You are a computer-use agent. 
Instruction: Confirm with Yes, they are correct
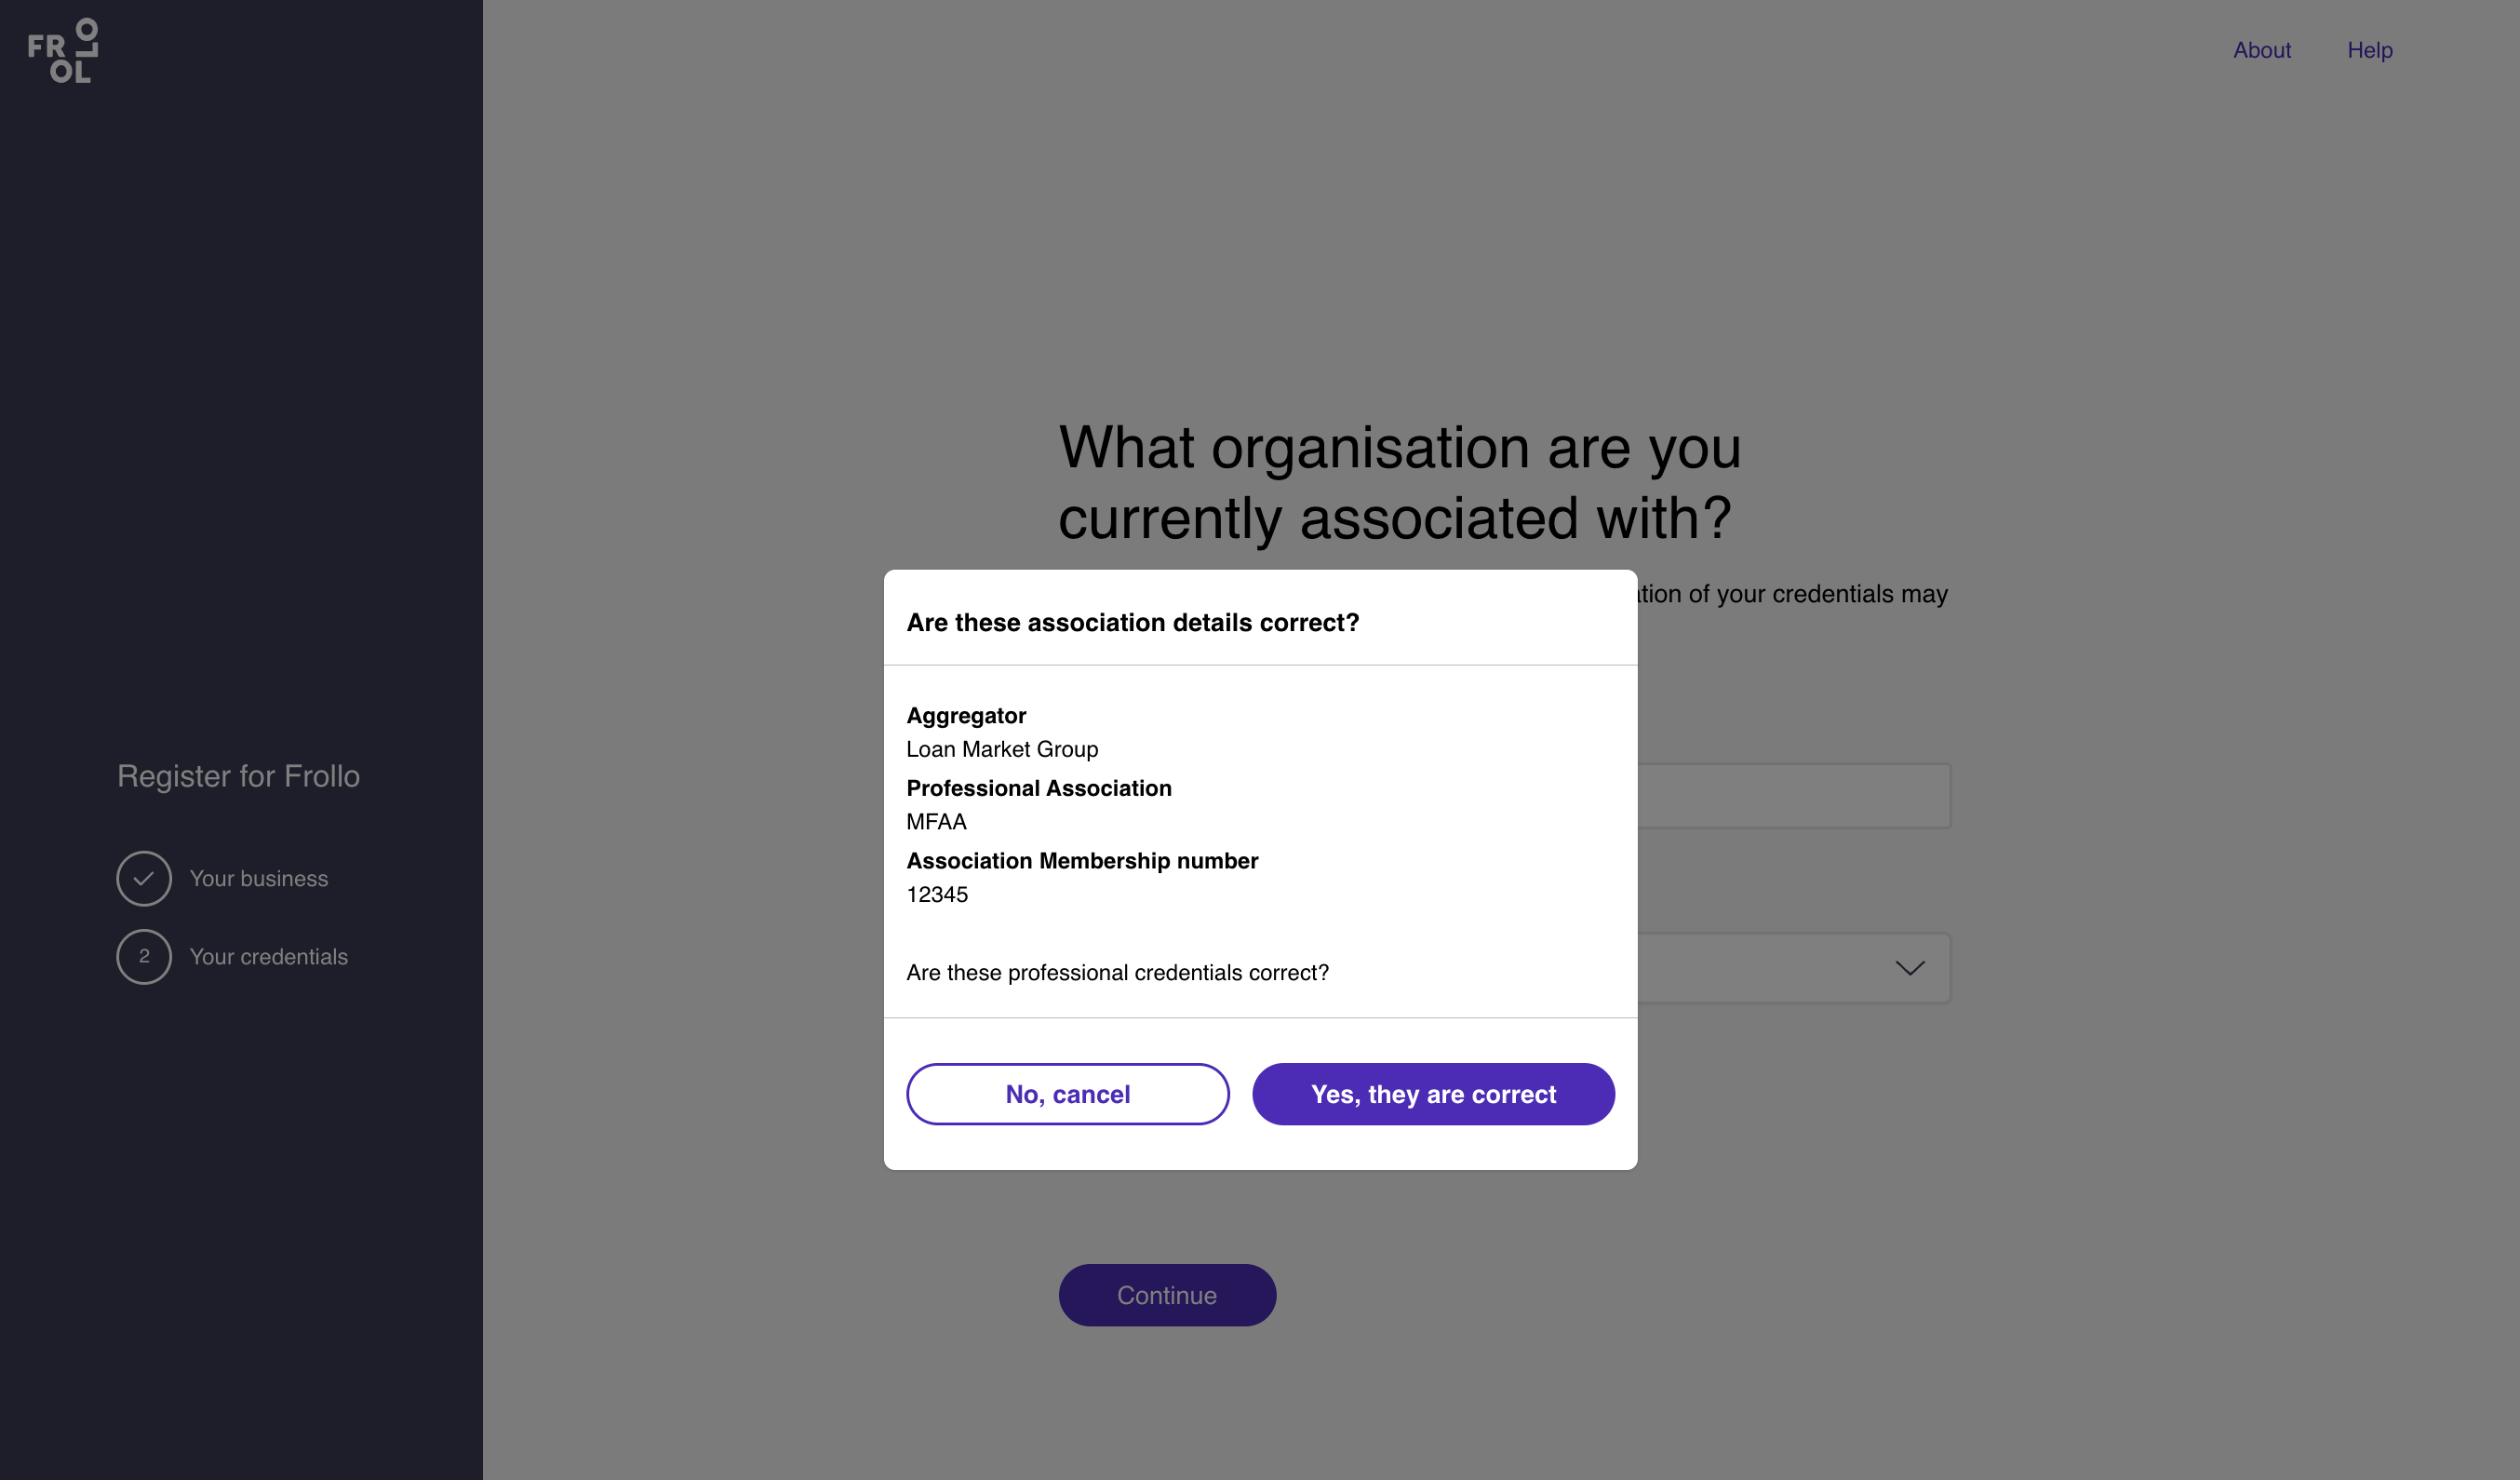tap(1433, 1094)
